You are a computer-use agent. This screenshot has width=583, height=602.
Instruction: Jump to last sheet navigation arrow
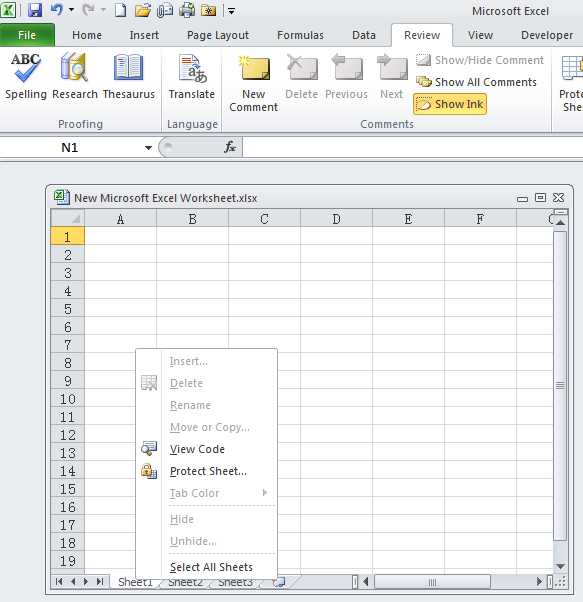click(x=100, y=582)
